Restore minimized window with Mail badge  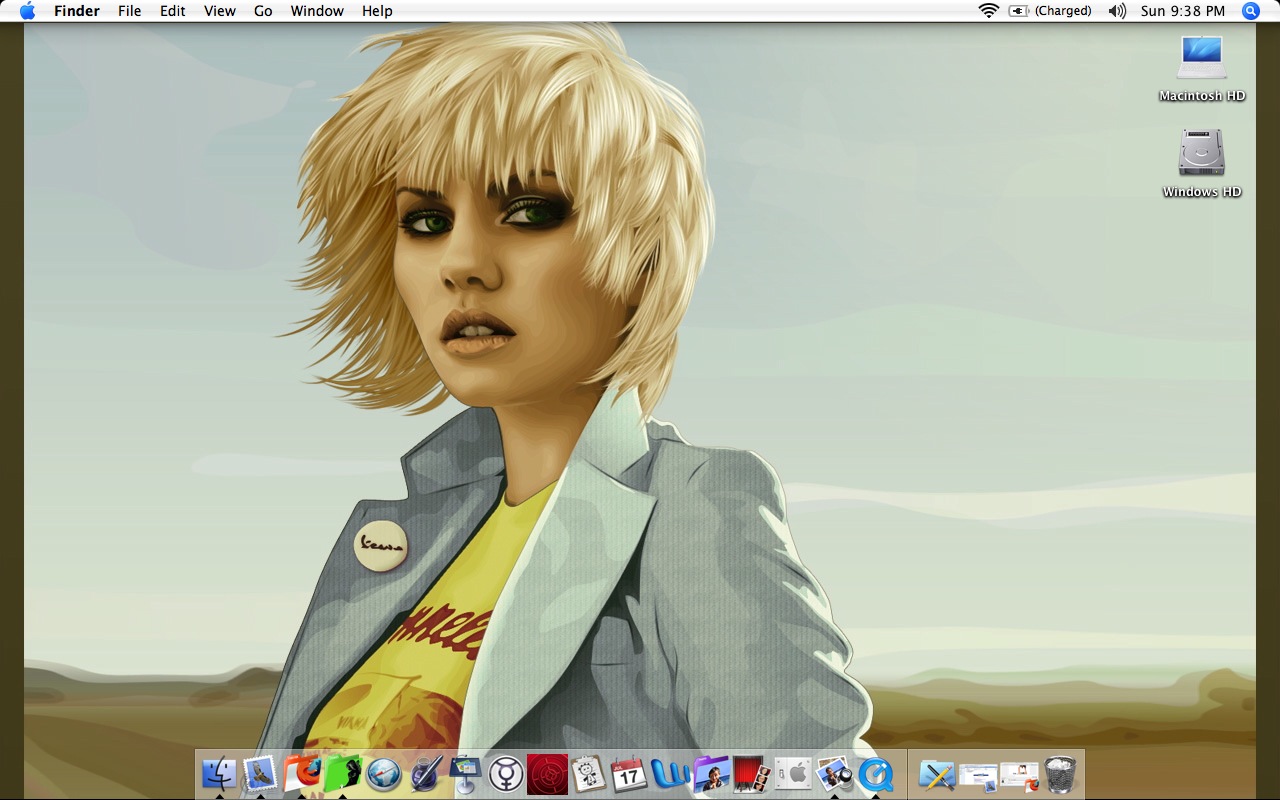pyautogui.click(x=978, y=775)
